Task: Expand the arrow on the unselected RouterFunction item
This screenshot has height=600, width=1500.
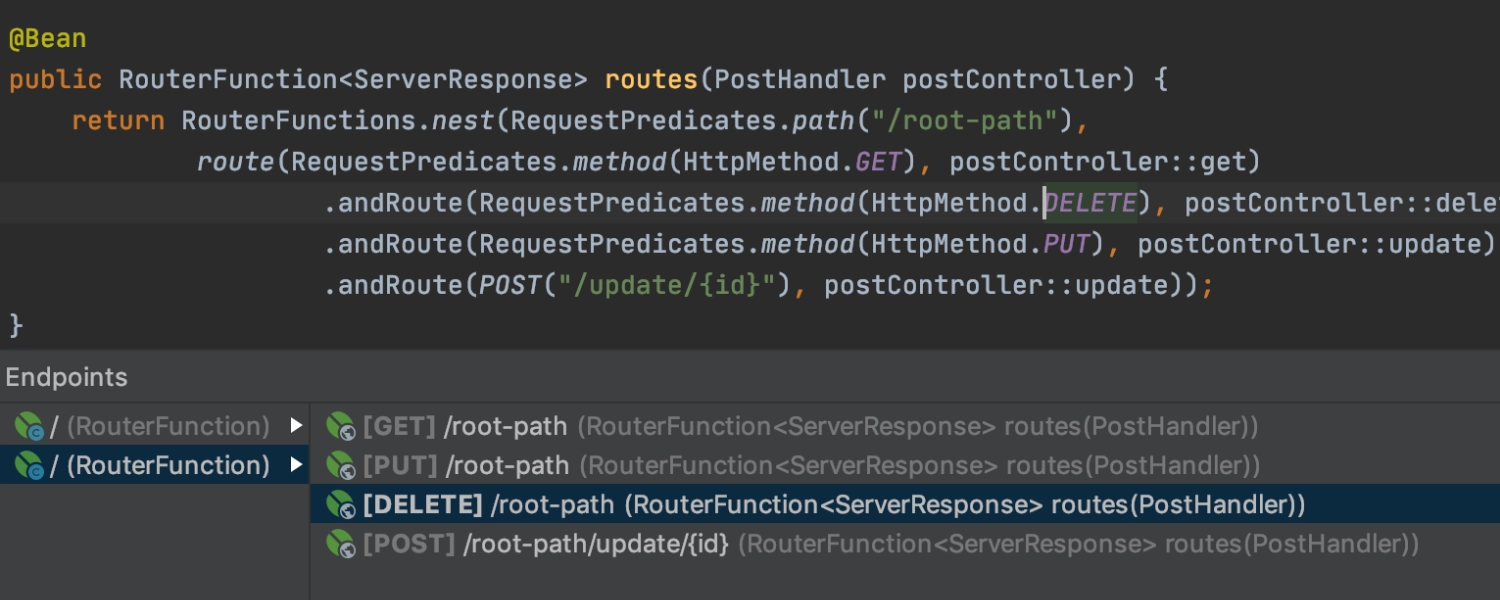Action: point(296,426)
